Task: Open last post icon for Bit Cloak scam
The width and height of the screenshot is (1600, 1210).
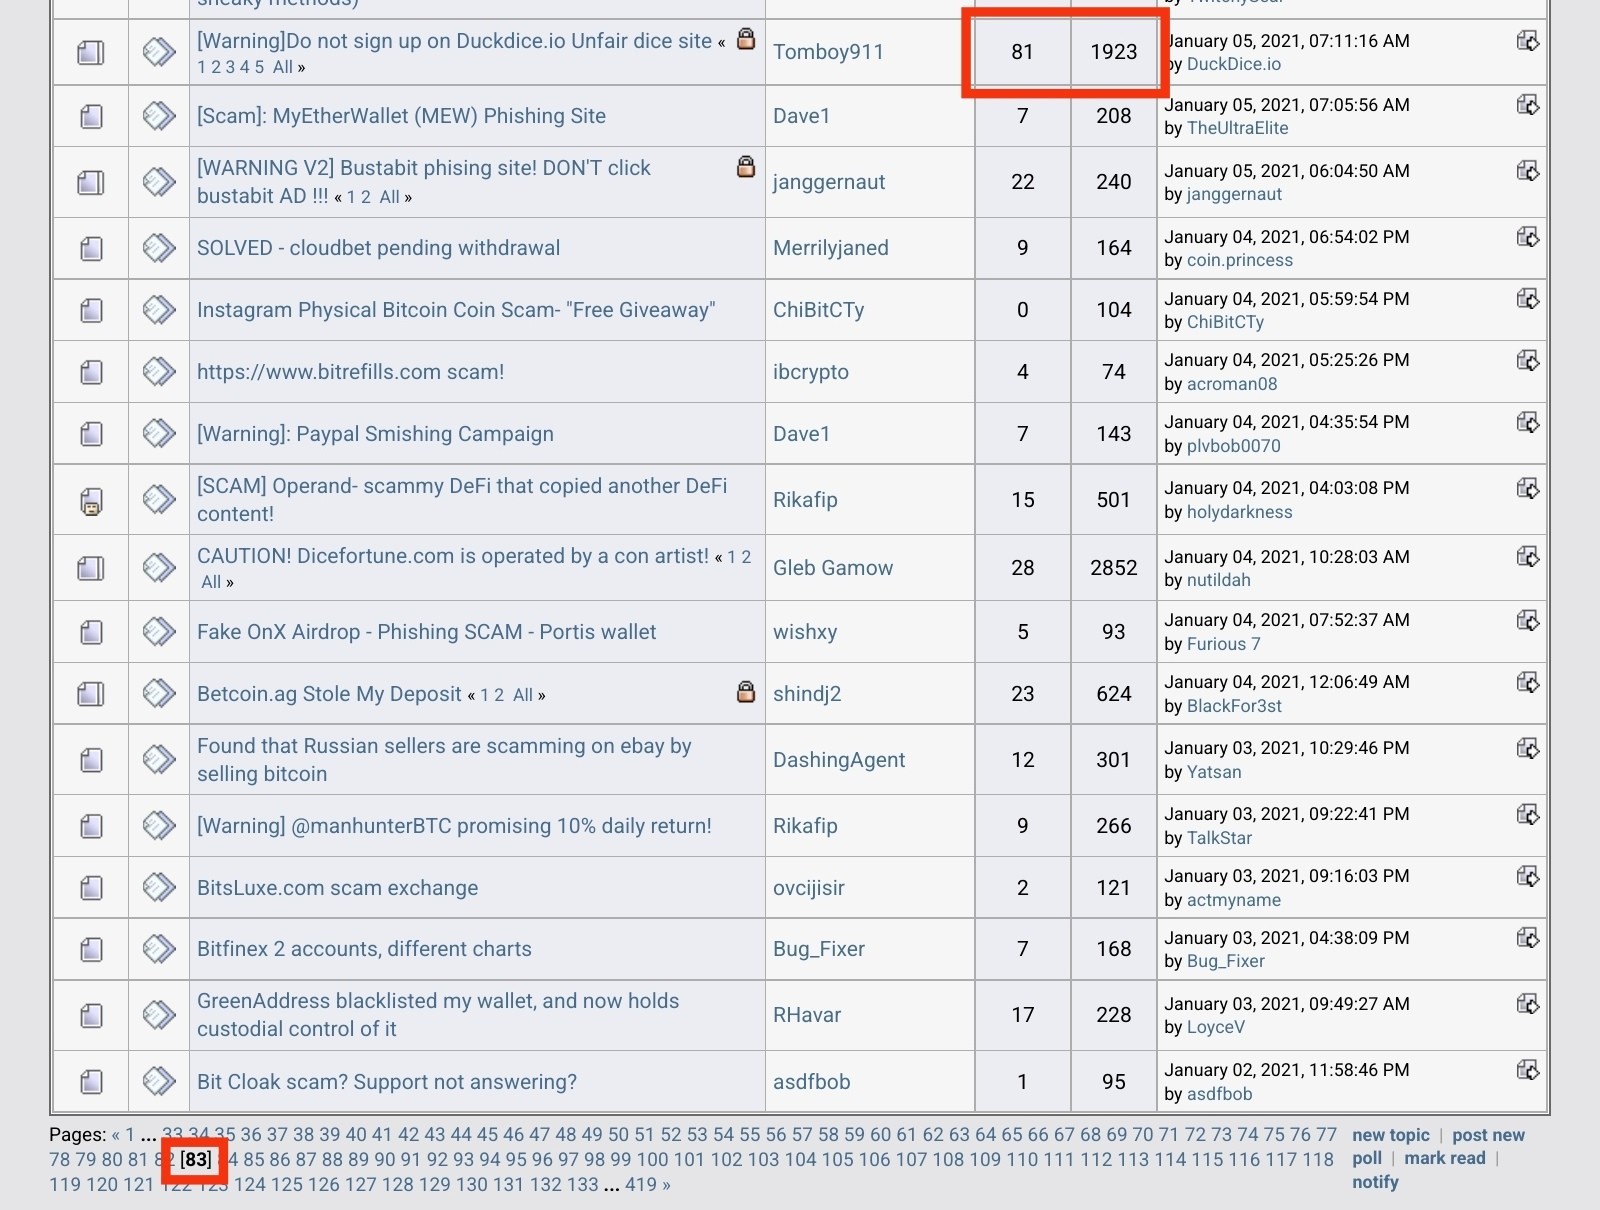Action: pyautogui.click(x=1528, y=1070)
